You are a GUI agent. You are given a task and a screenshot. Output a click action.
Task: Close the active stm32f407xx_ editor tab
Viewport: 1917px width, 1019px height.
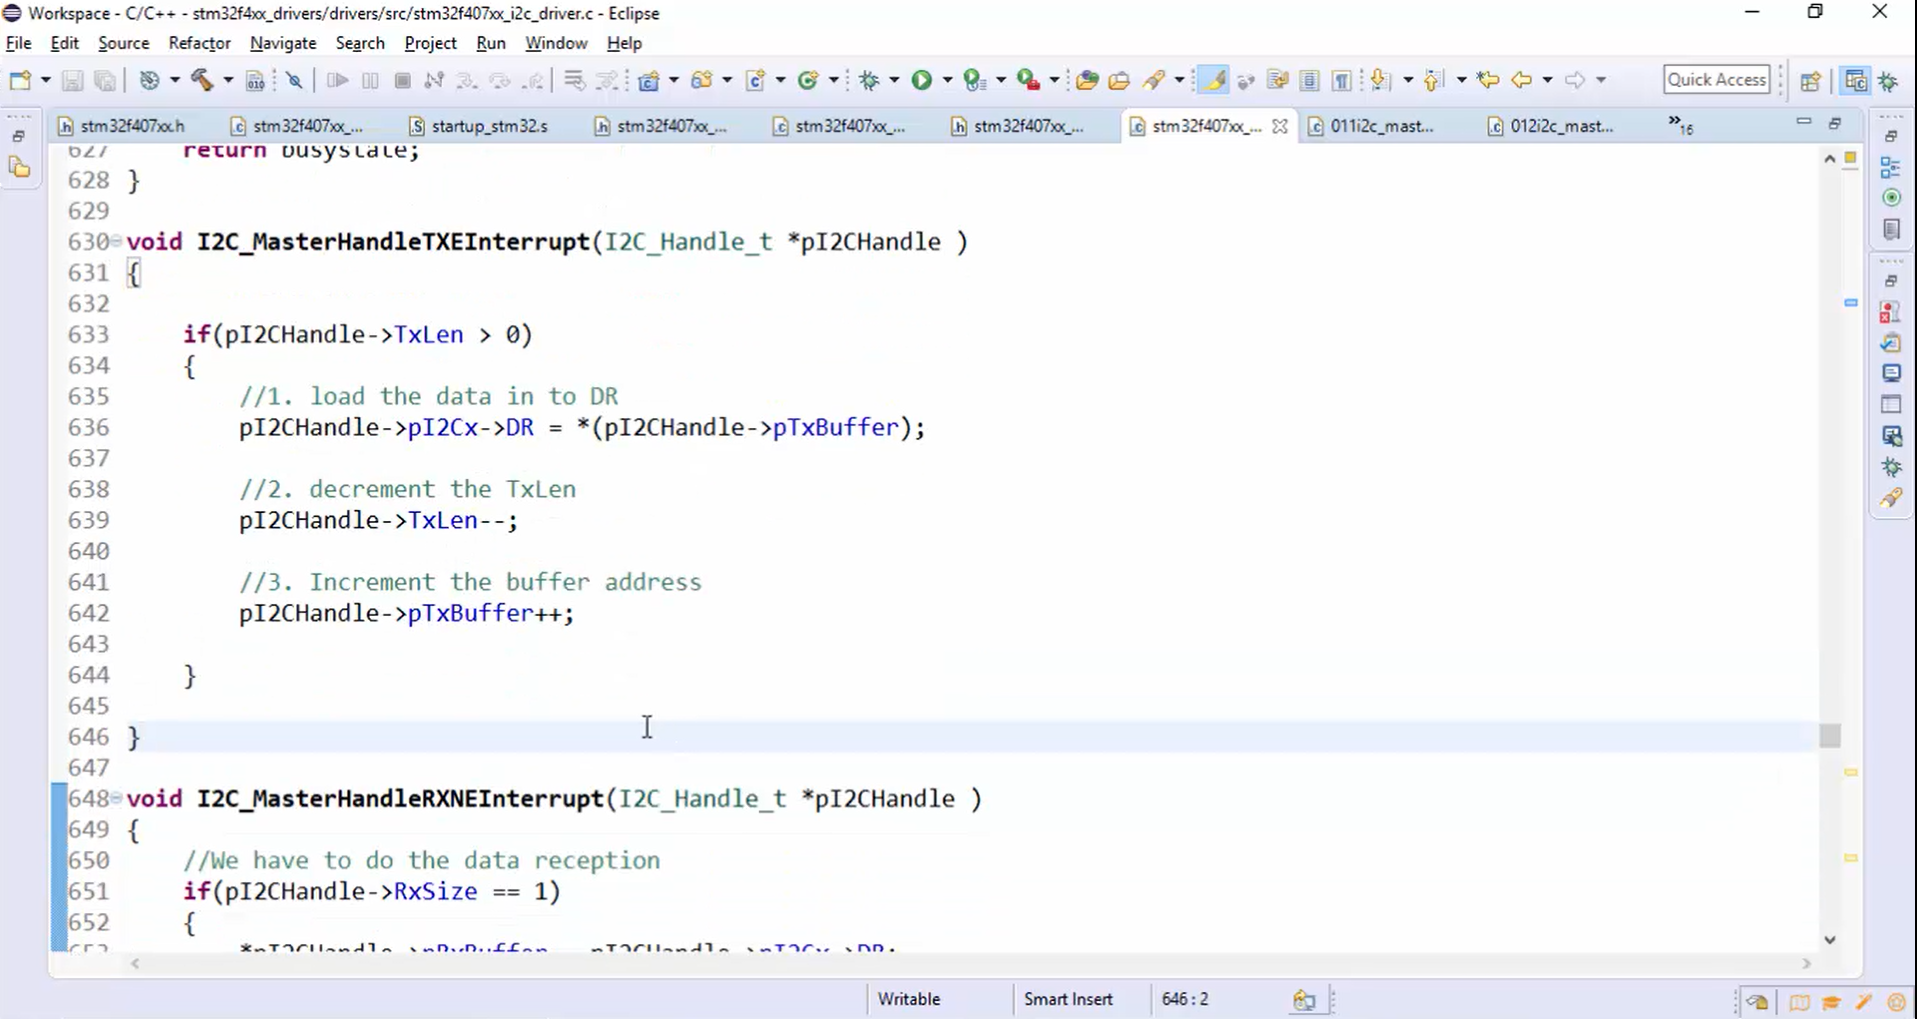[1279, 127]
